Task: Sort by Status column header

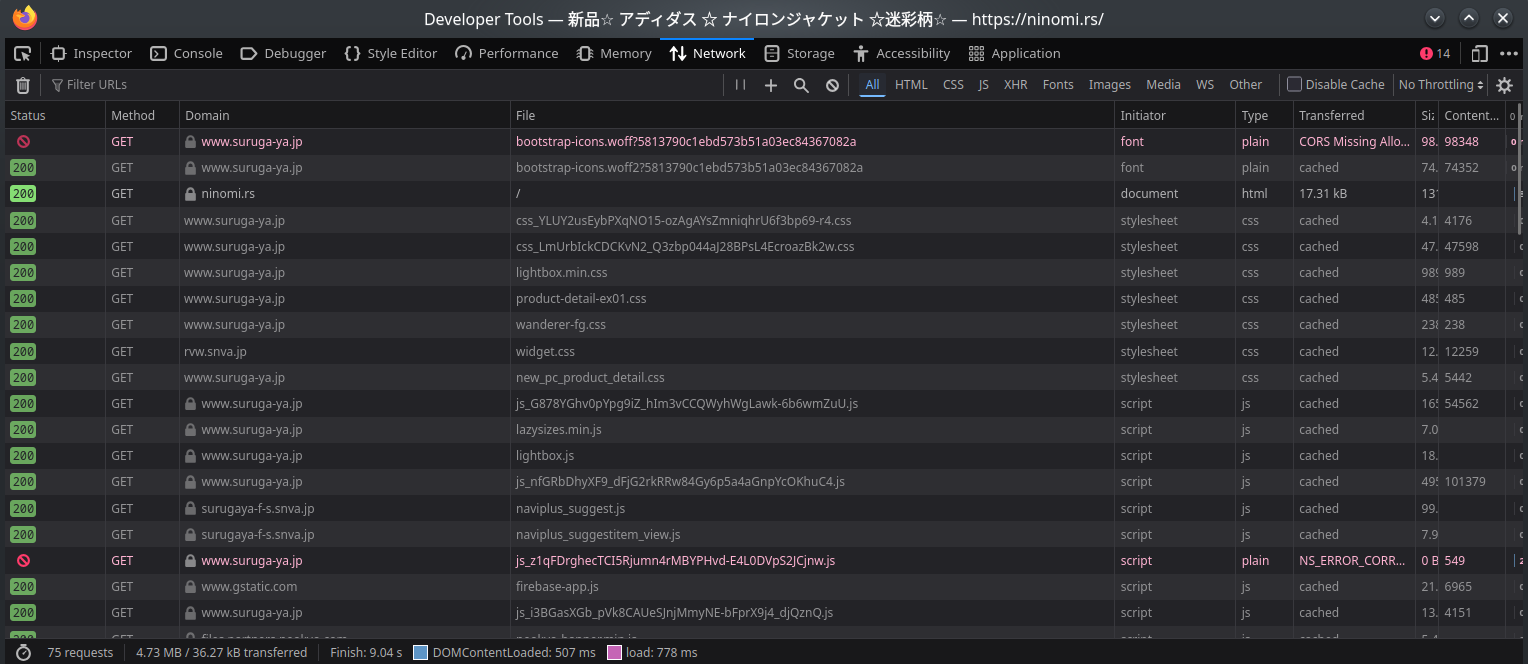Action: pos(55,116)
